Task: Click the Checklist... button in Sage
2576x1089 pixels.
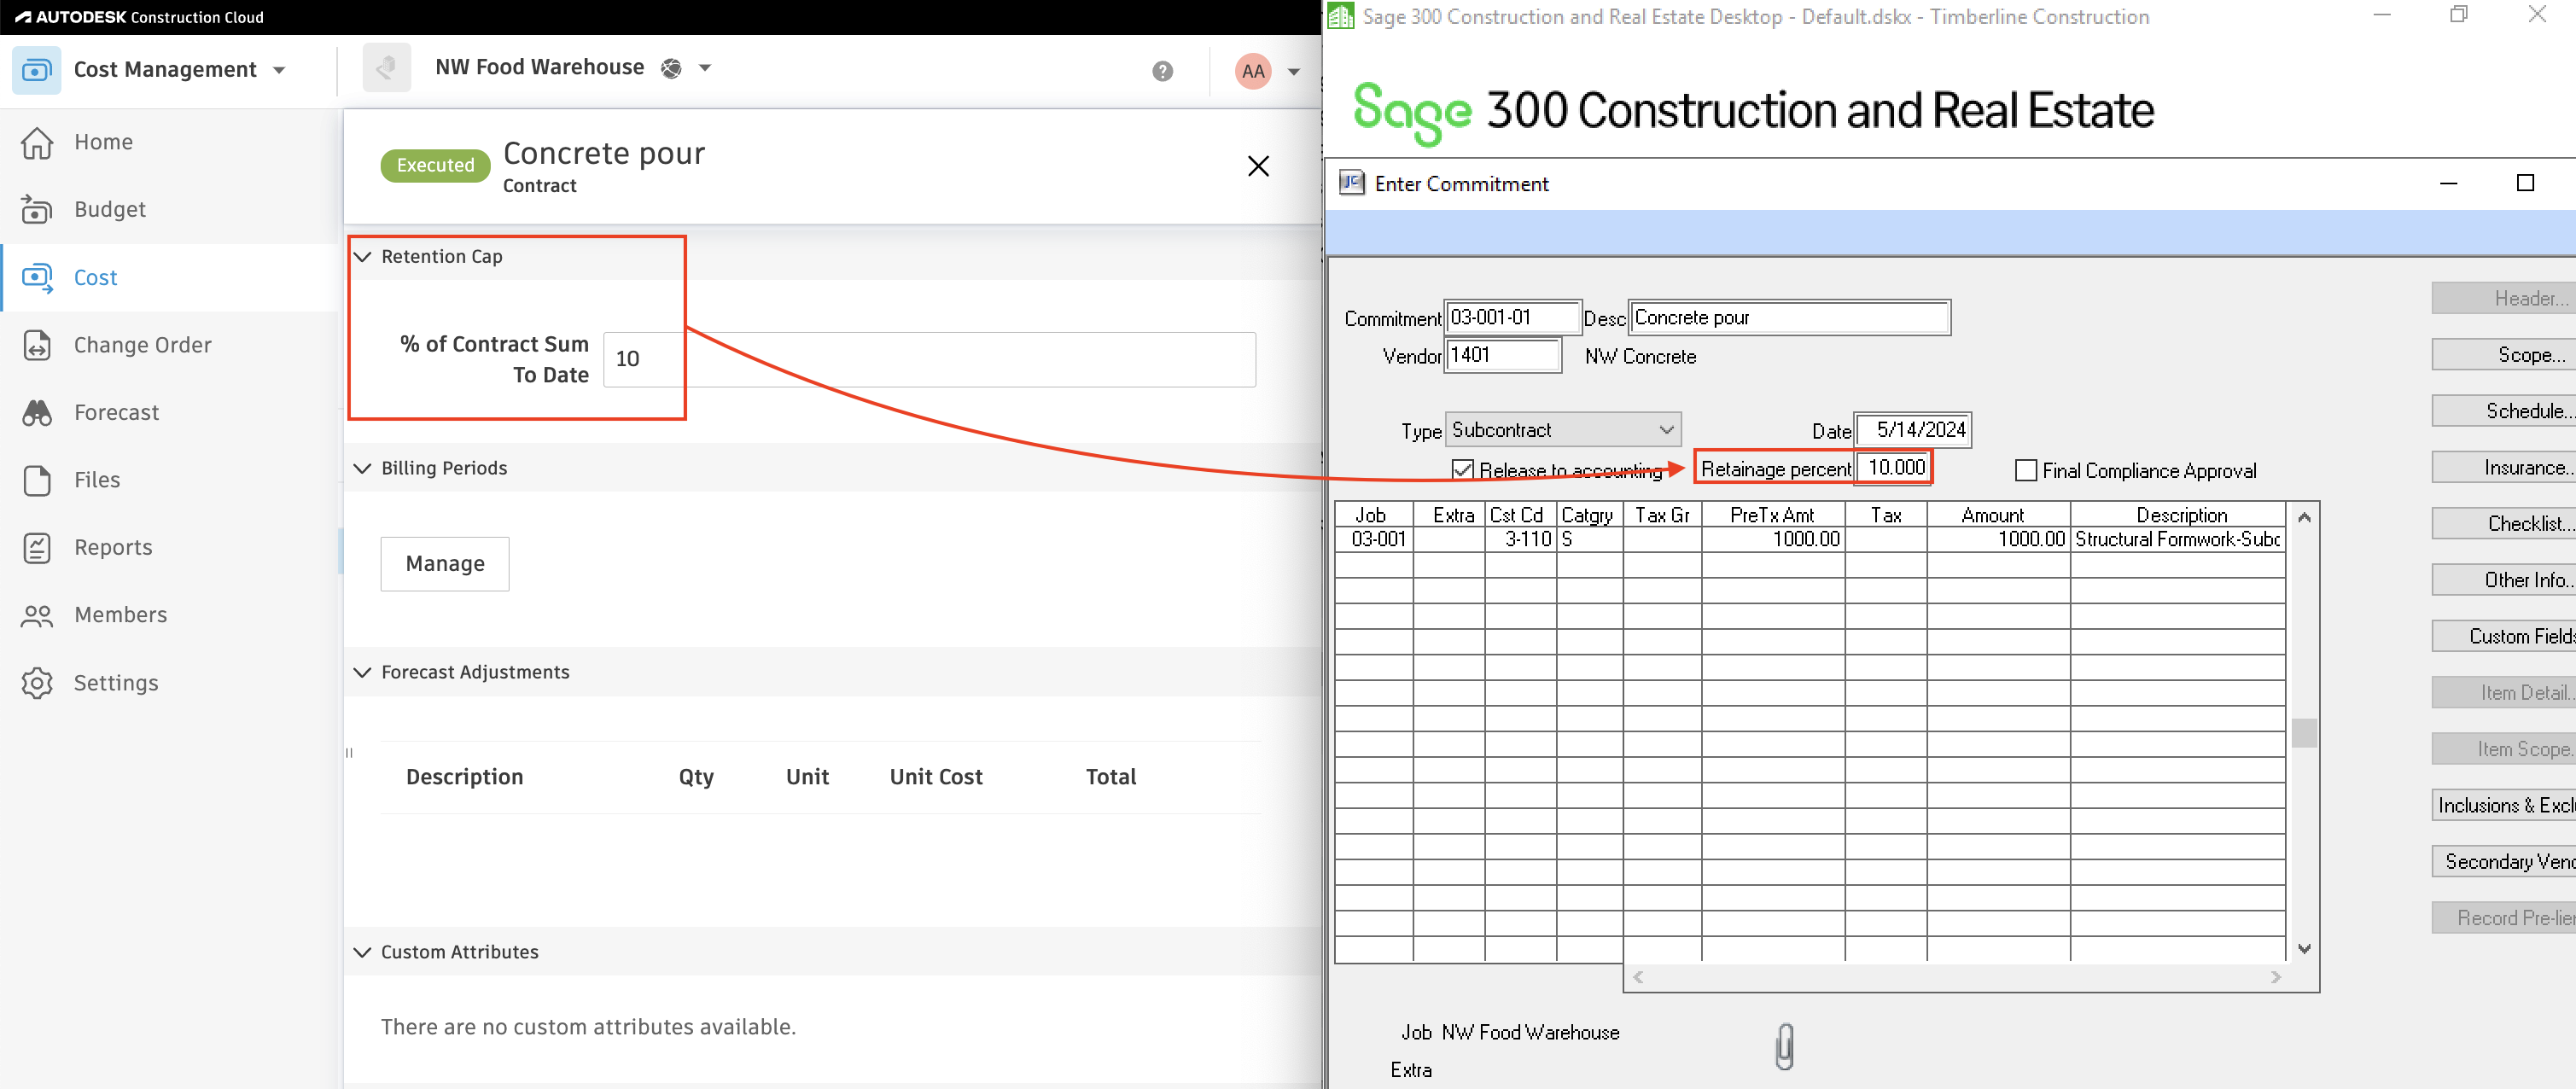Action: [x=2504, y=524]
